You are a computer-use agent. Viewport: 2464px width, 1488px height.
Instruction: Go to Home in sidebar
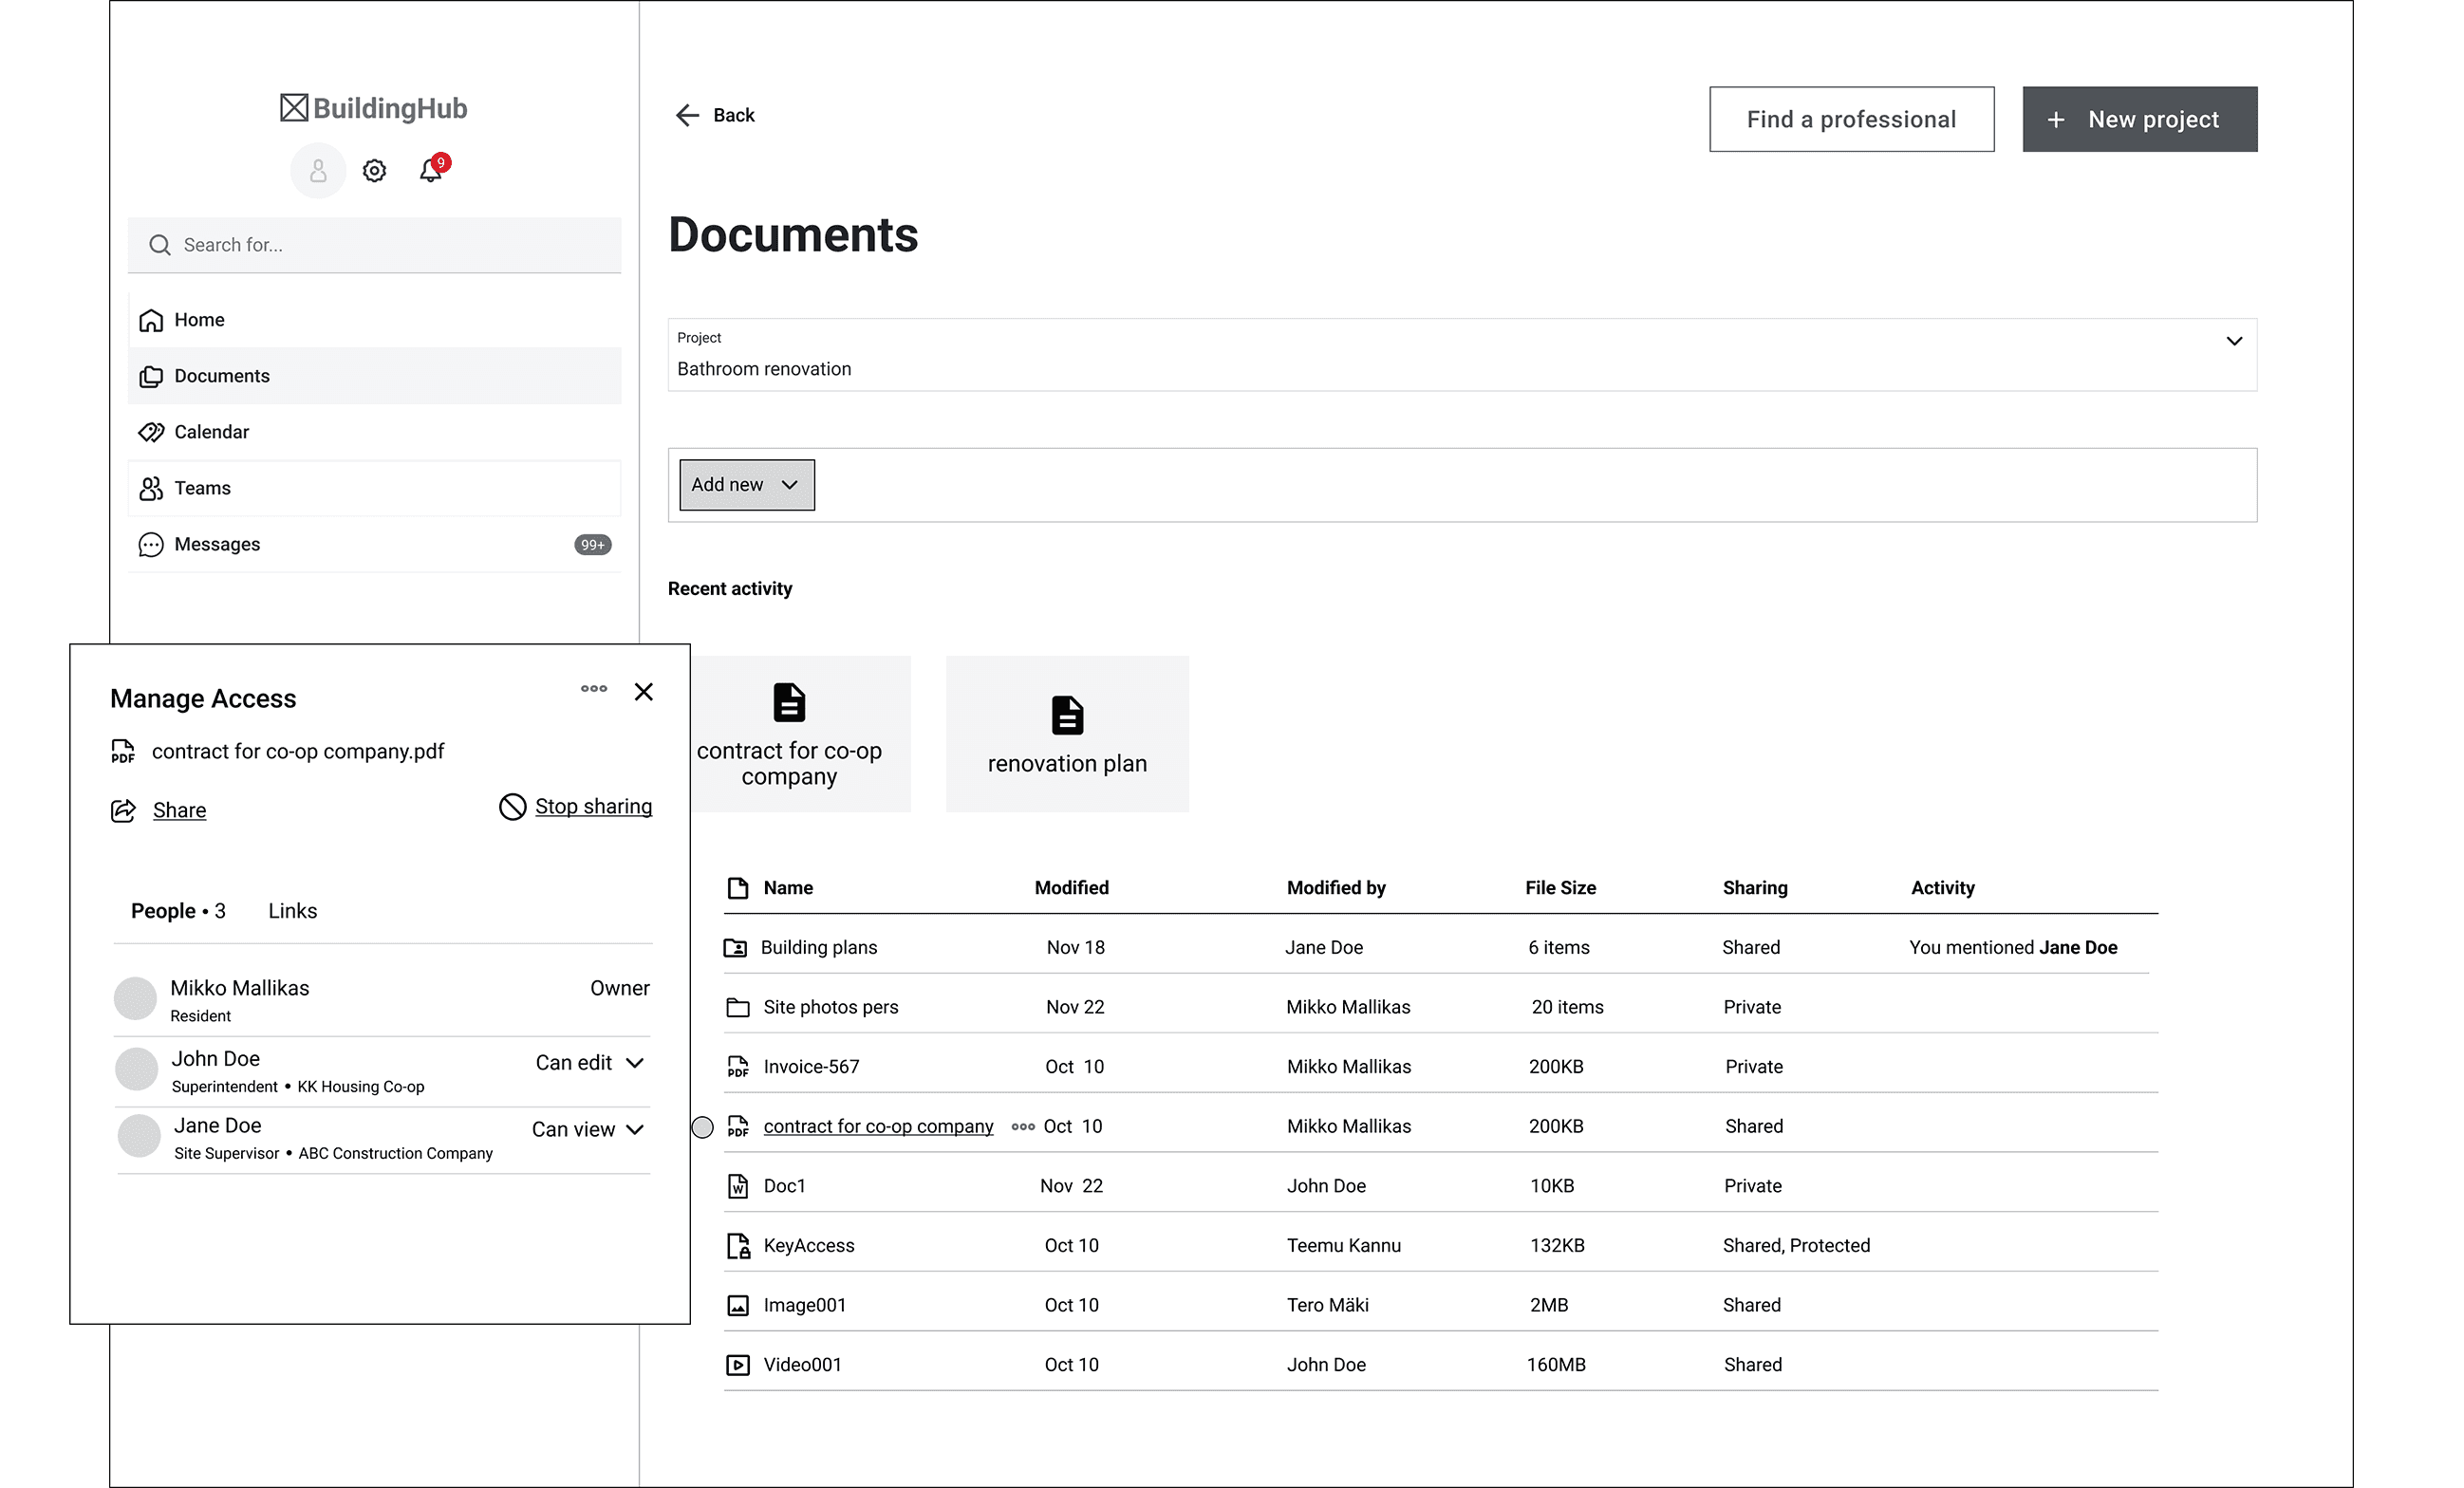tap(374, 320)
